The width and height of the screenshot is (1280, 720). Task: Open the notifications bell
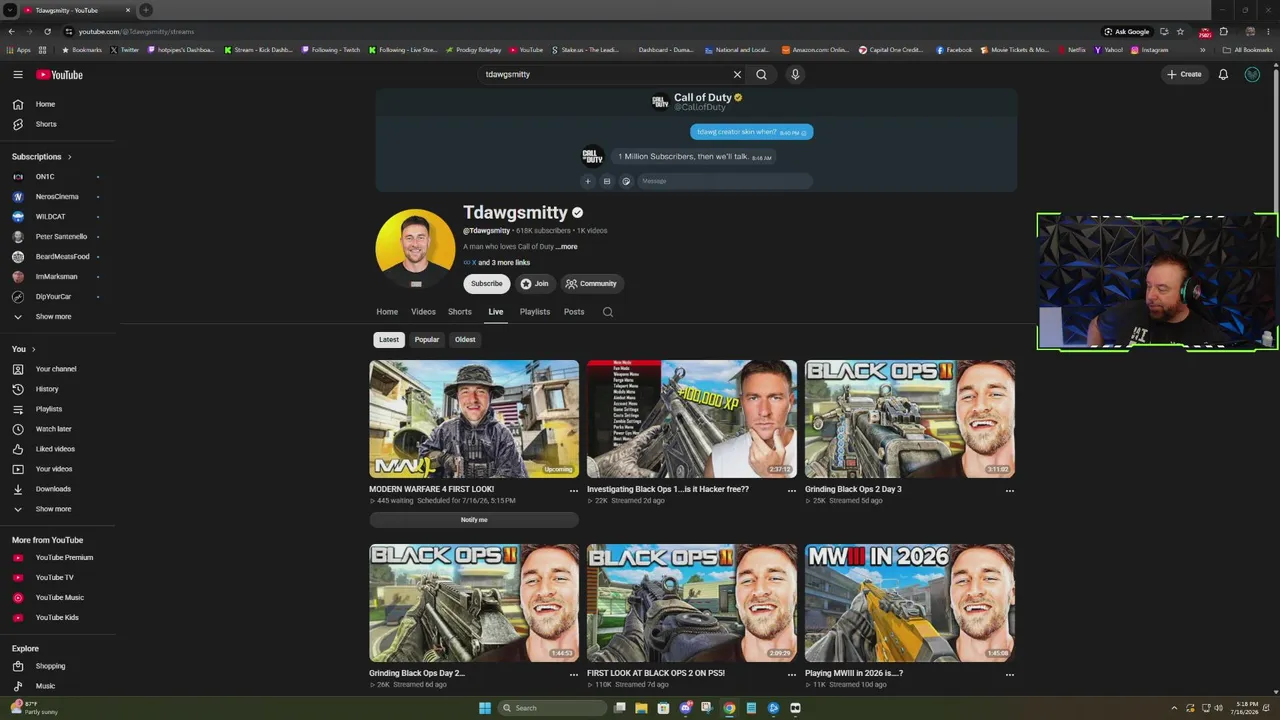(x=1223, y=74)
